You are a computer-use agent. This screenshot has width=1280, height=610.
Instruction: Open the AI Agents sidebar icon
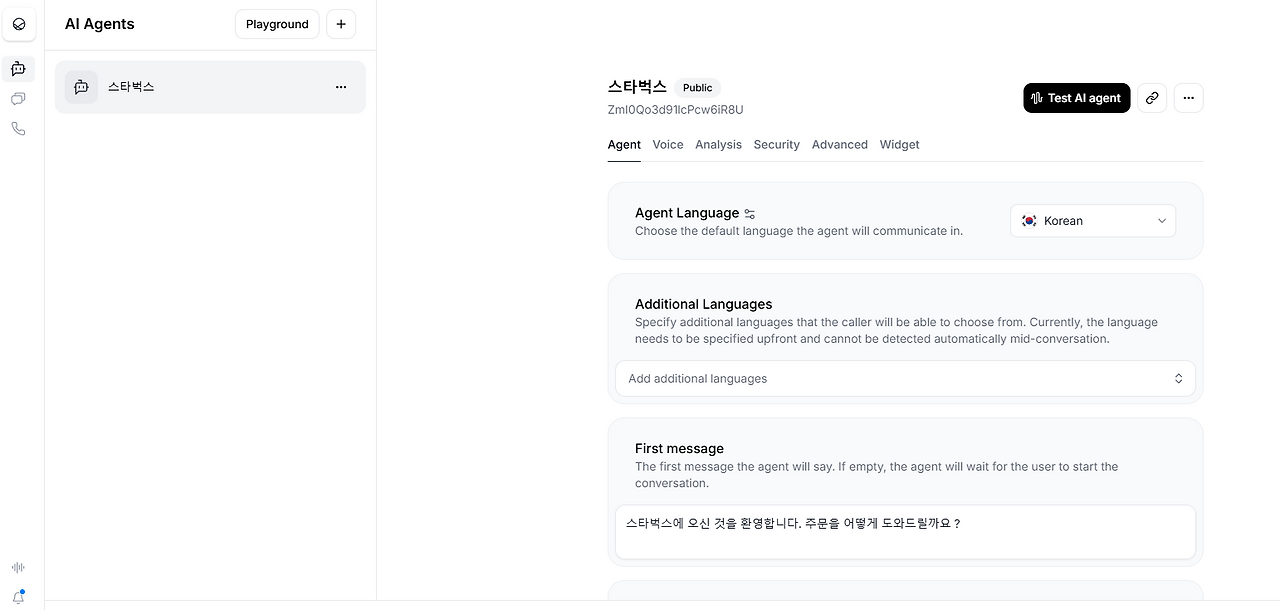18,69
